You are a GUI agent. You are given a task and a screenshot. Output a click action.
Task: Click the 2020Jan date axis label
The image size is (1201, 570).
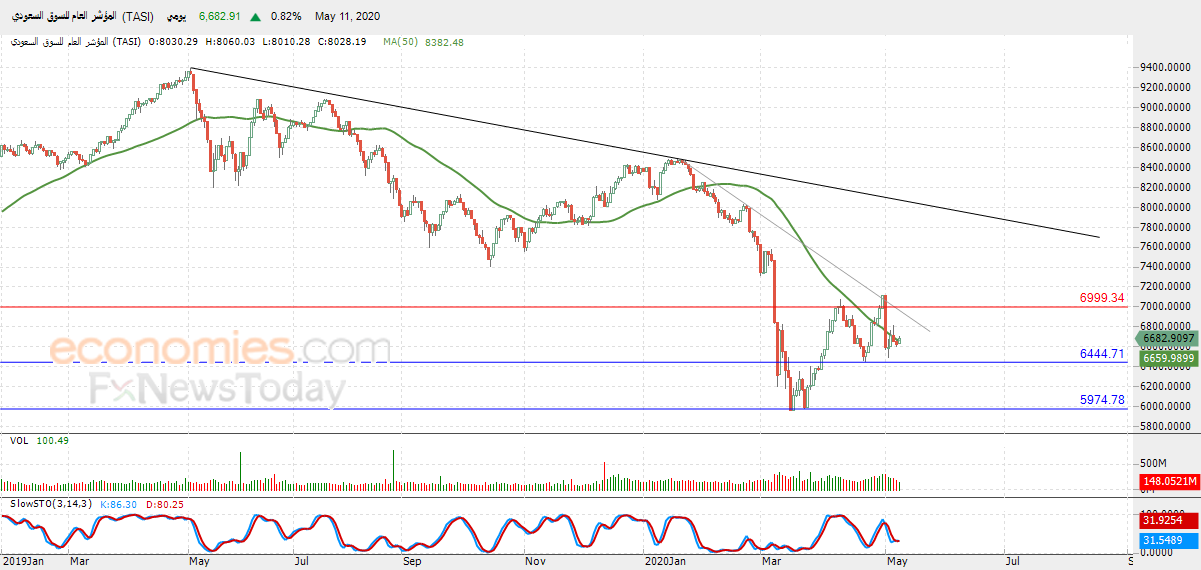[x=667, y=562]
